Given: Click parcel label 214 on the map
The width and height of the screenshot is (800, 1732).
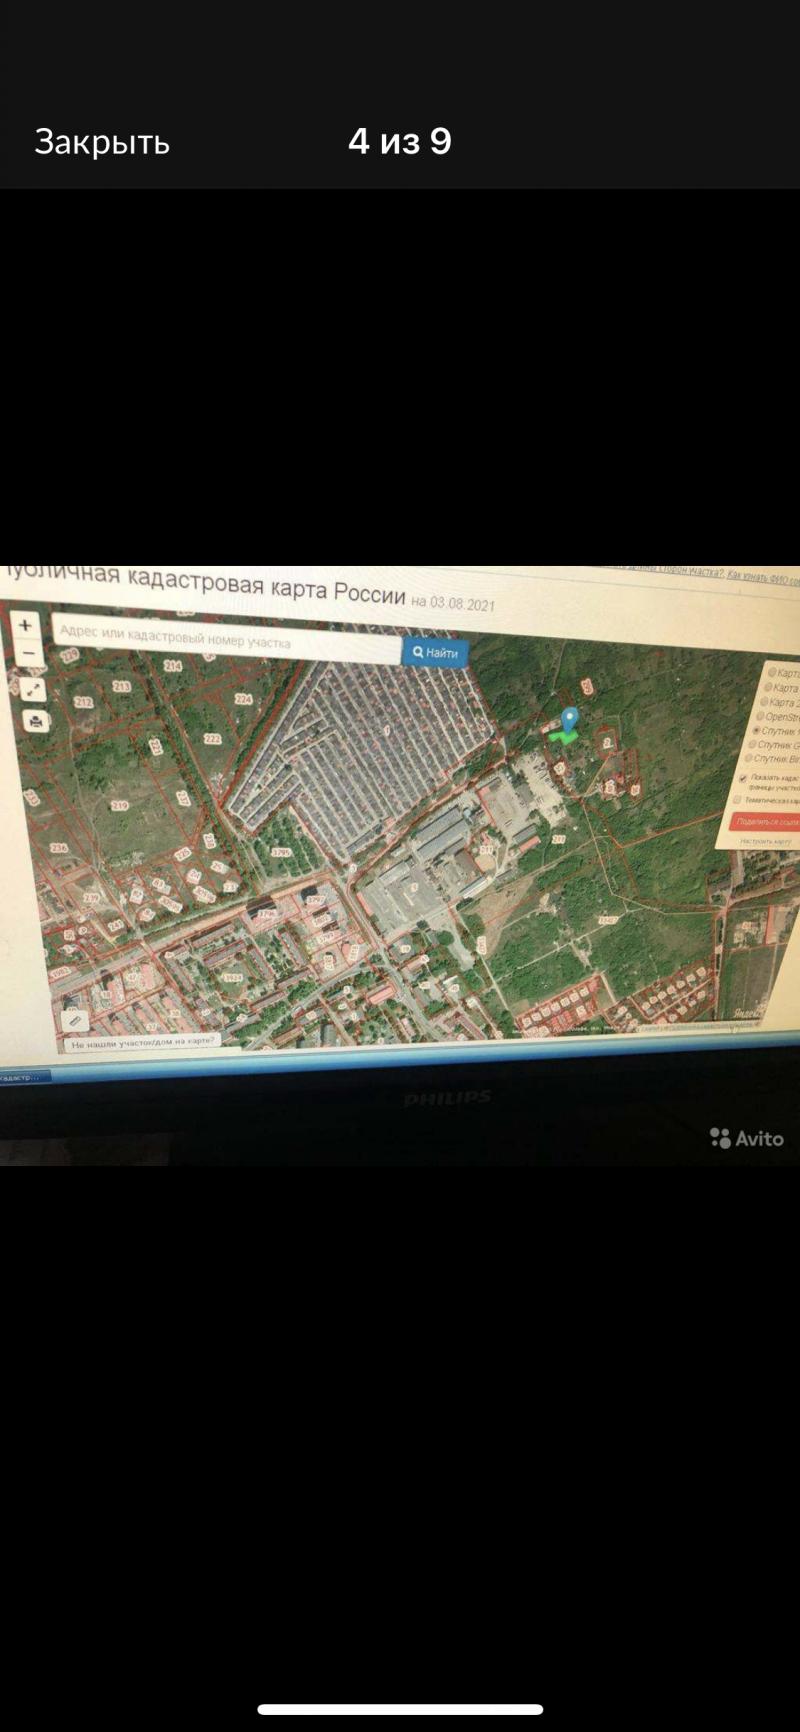Looking at the screenshot, I should (173, 665).
